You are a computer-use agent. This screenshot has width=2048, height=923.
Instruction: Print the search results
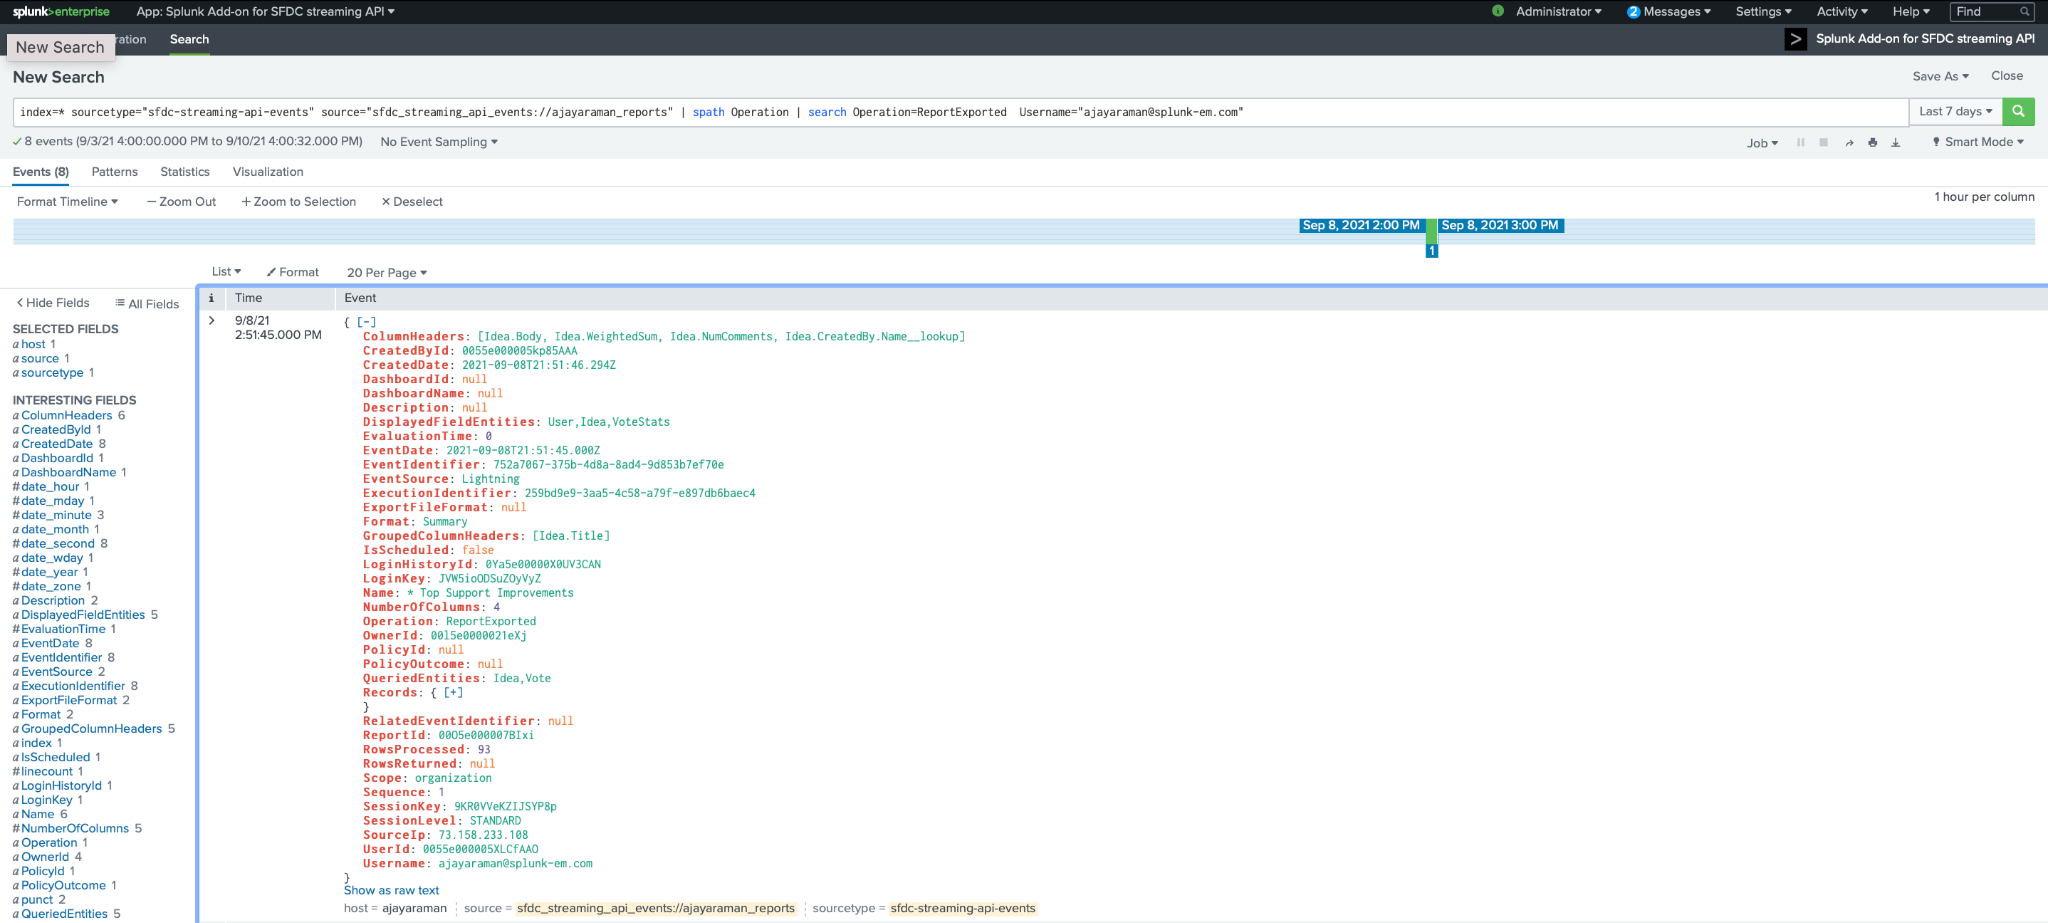pos(1873,143)
